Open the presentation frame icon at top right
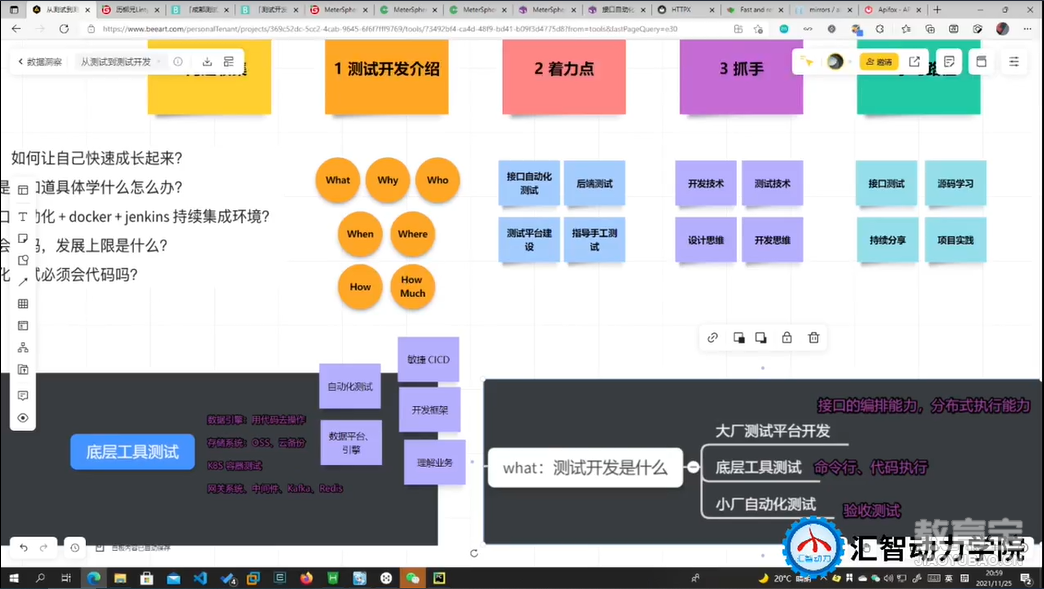 tap(981, 61)
